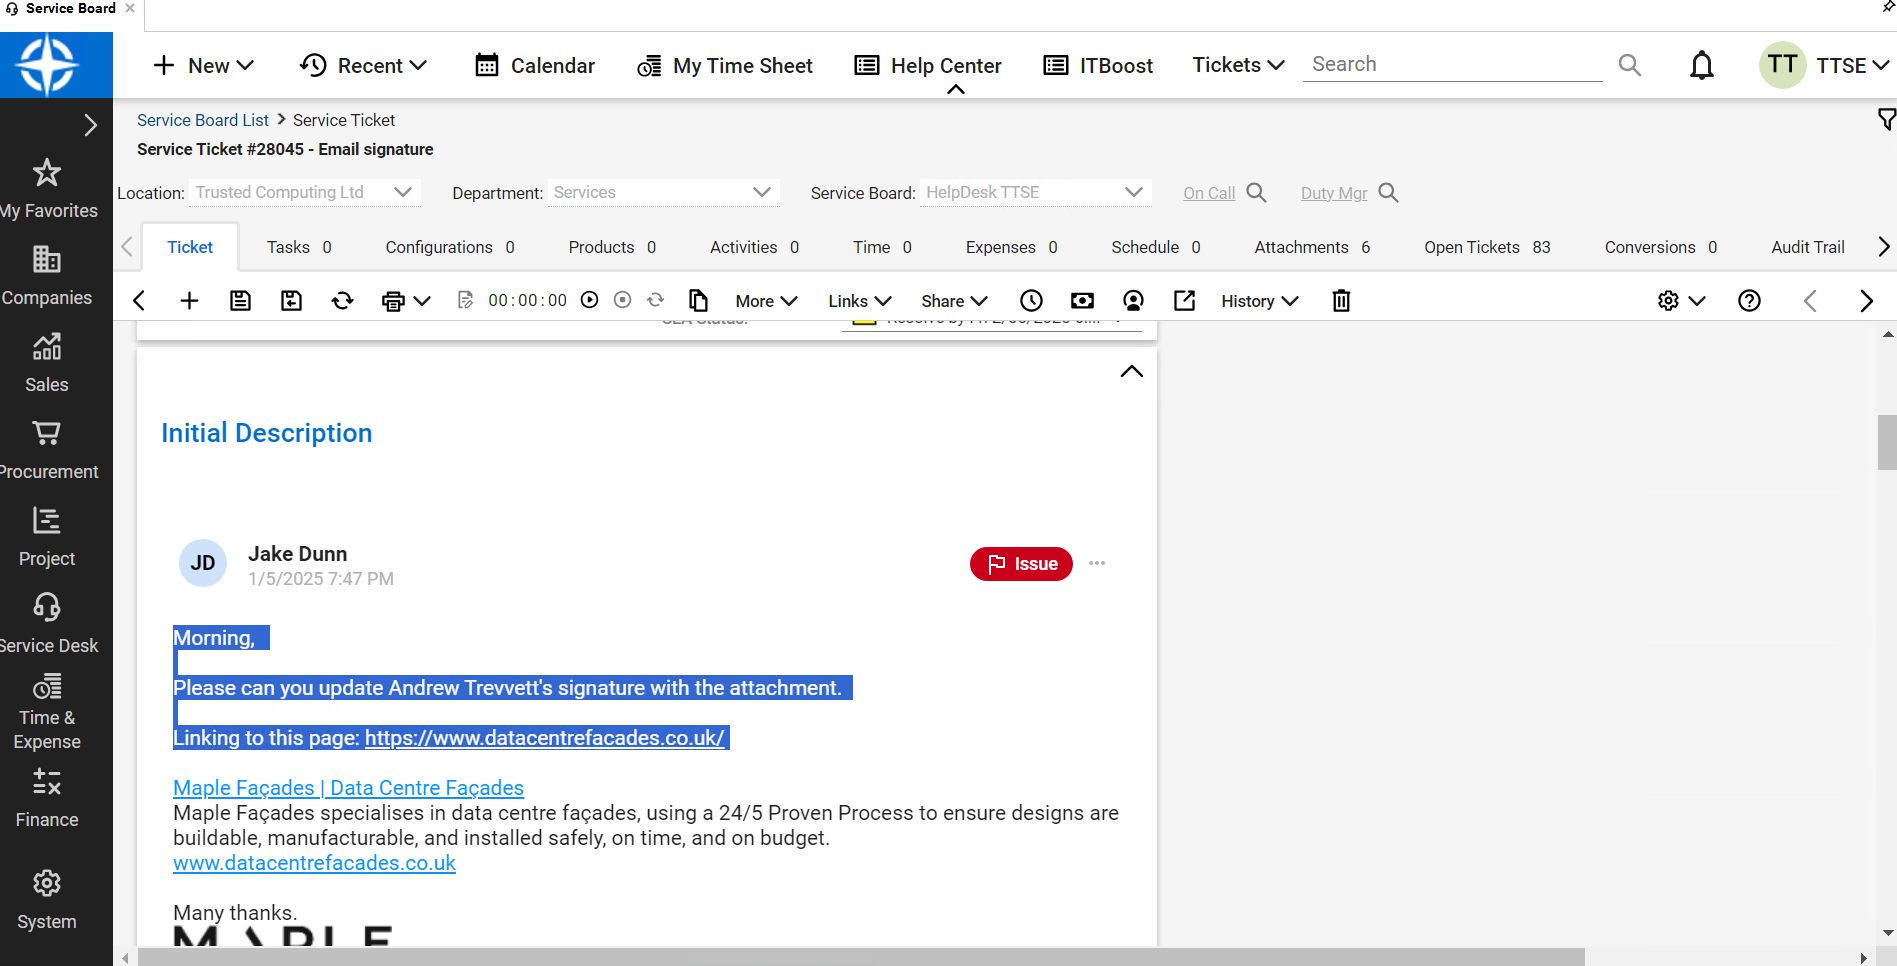Expand the left navigation sidebar
Screen dimensions: 1897x966
(x=90, y=125)
